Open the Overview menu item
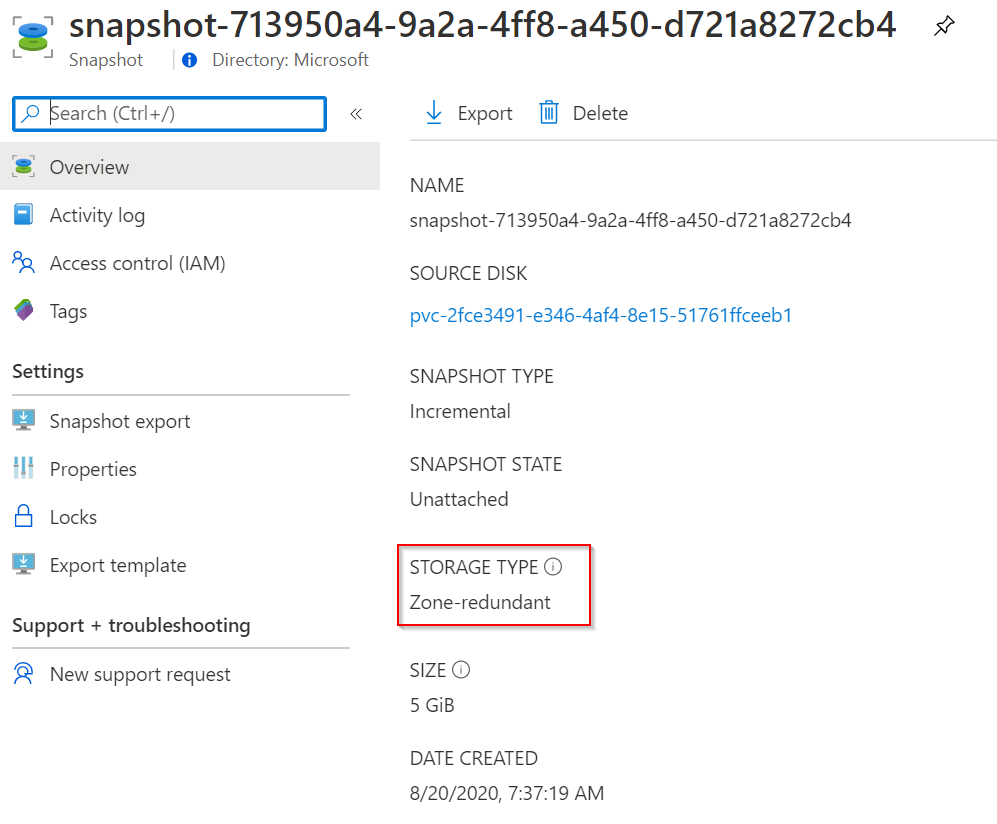Screen dimensions: 997x824 pos(89,167)
